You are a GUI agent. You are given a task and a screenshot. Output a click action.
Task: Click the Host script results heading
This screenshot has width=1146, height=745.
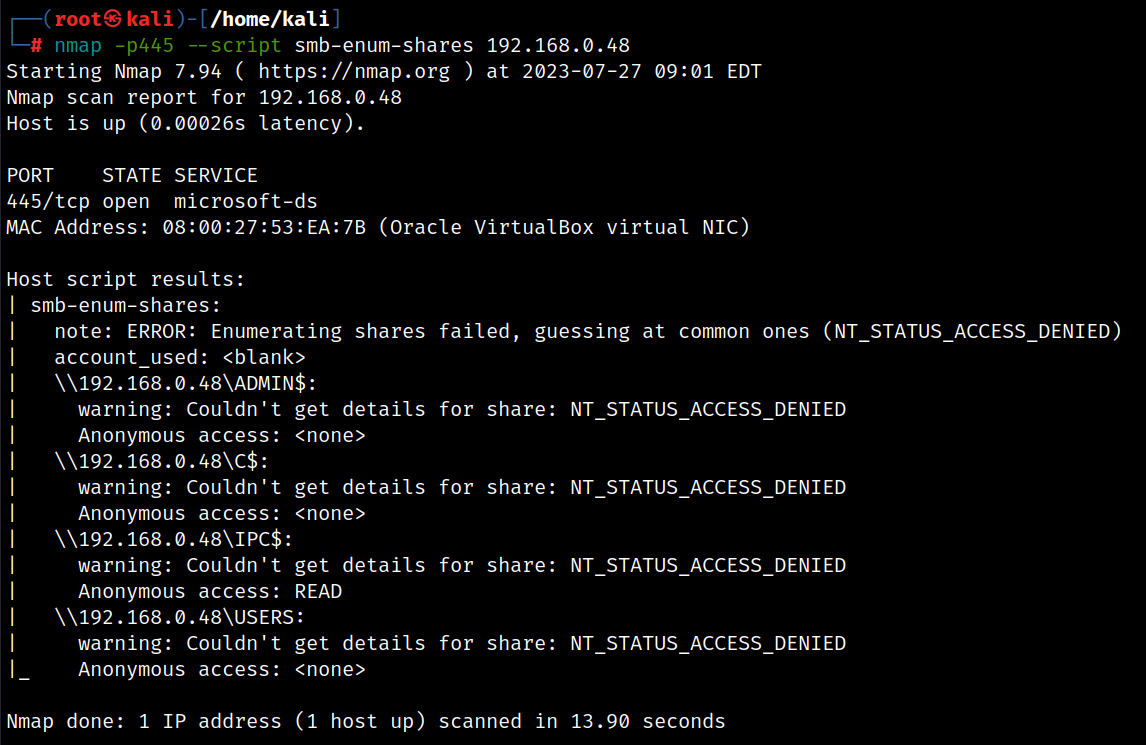coord(125,279)
